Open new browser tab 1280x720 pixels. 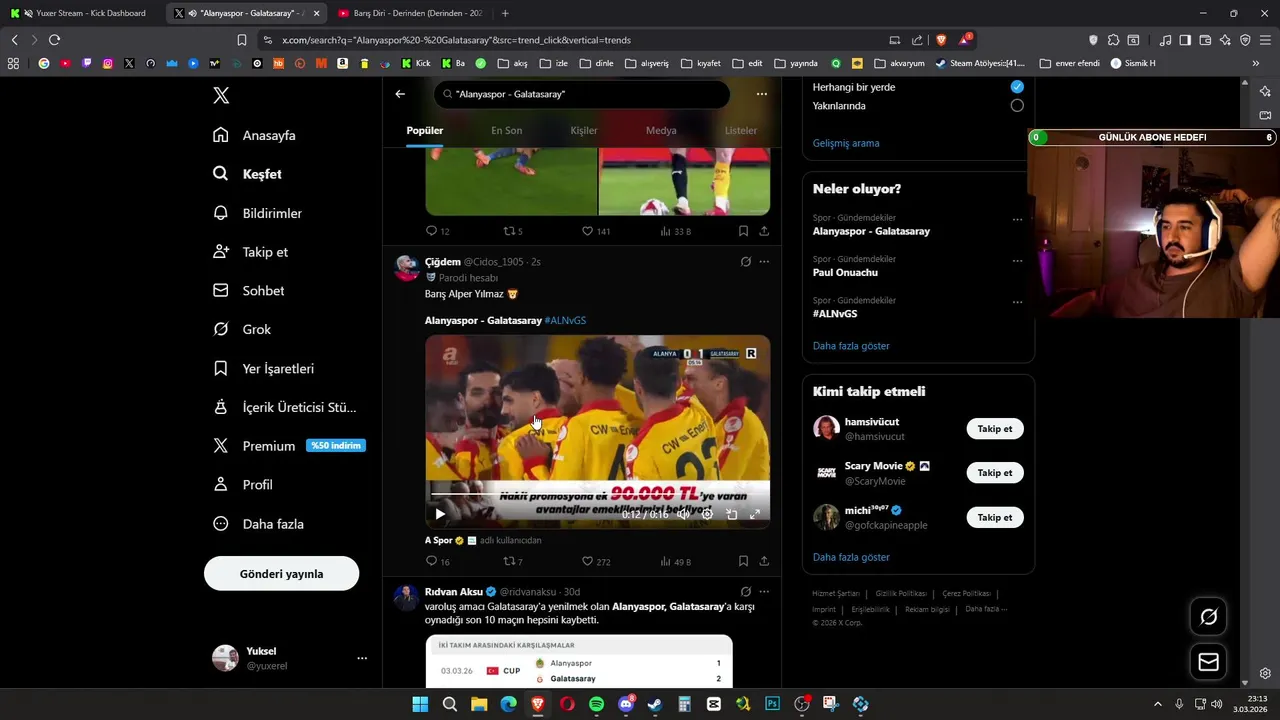505,13
